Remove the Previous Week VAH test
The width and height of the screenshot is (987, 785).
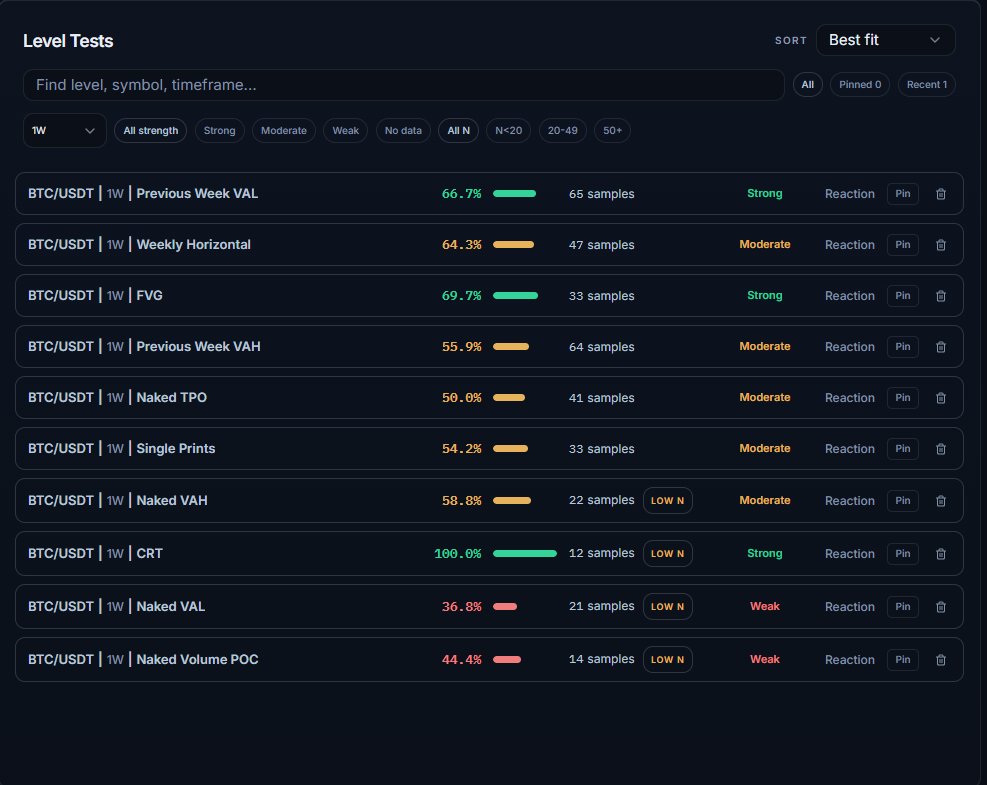[940, 347]
